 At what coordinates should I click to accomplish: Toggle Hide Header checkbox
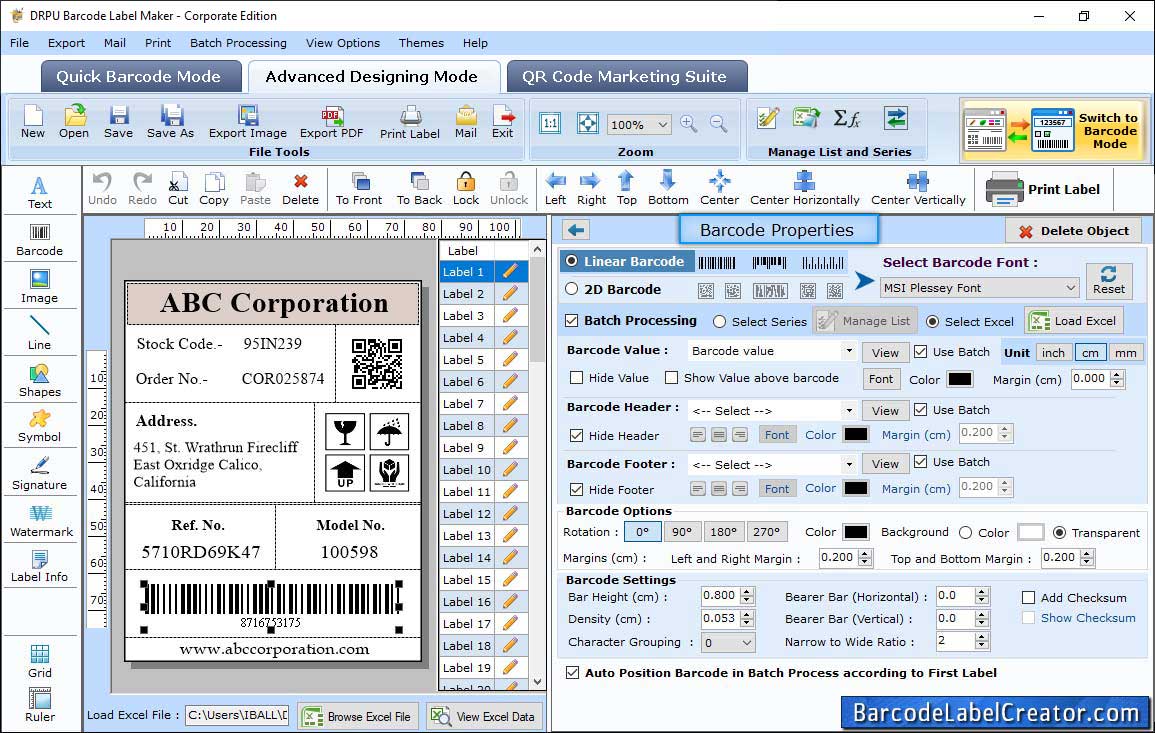577,435
